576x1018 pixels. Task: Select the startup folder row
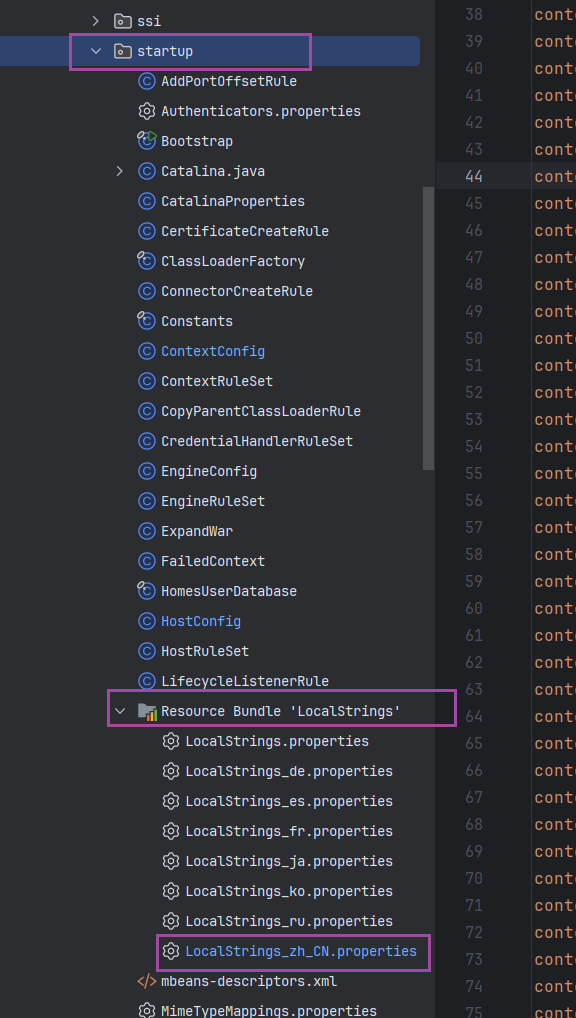coord(210,51)
